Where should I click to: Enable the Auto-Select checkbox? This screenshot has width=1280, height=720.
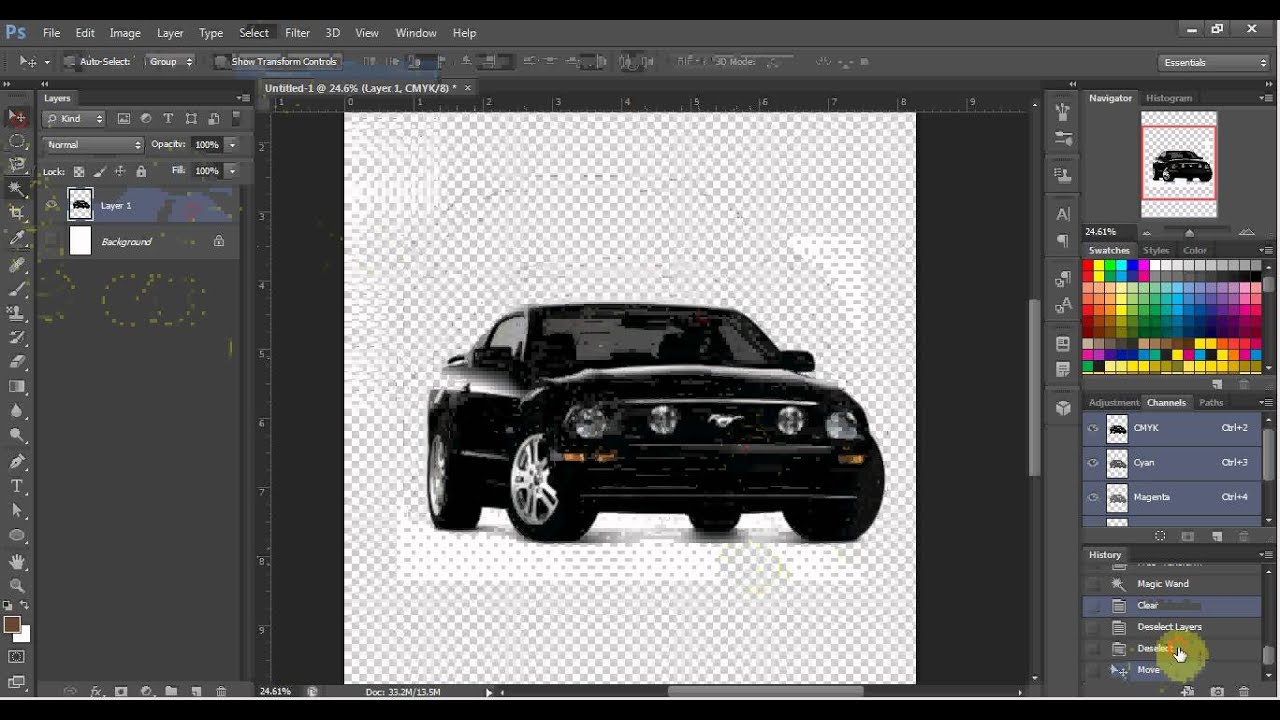coord(70,62)
